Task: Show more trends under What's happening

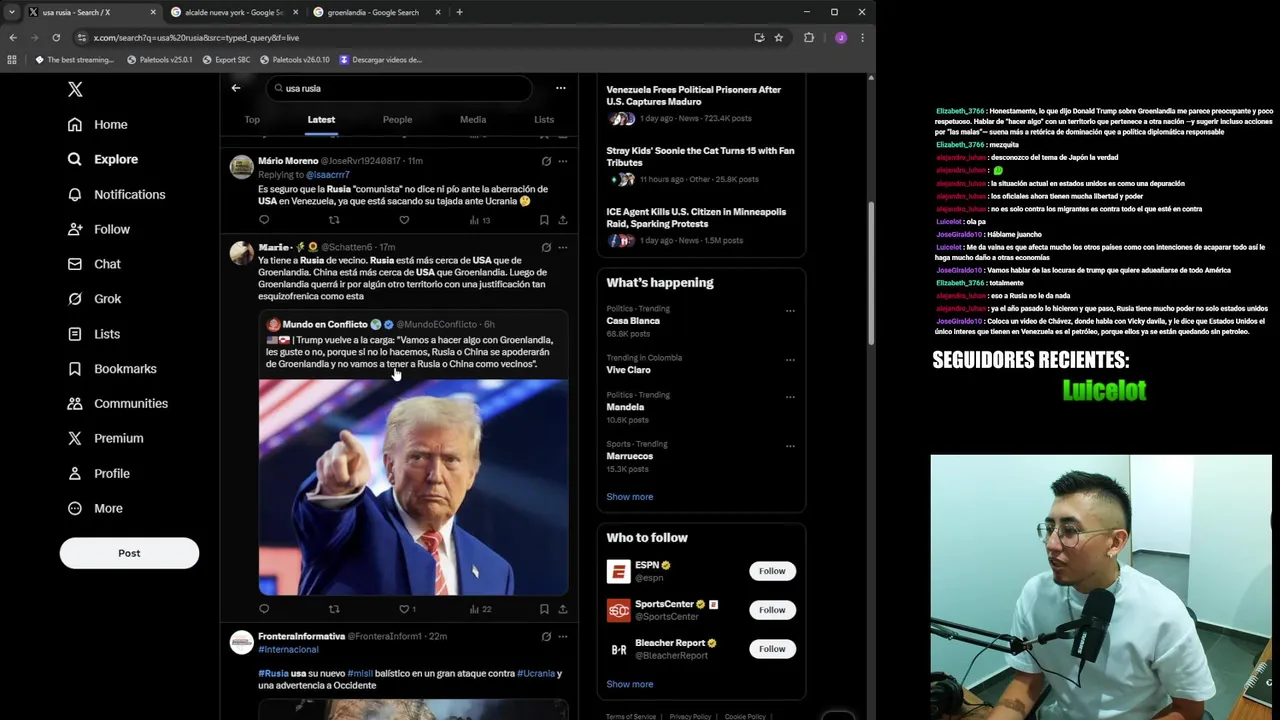Action: click(630, 497)
